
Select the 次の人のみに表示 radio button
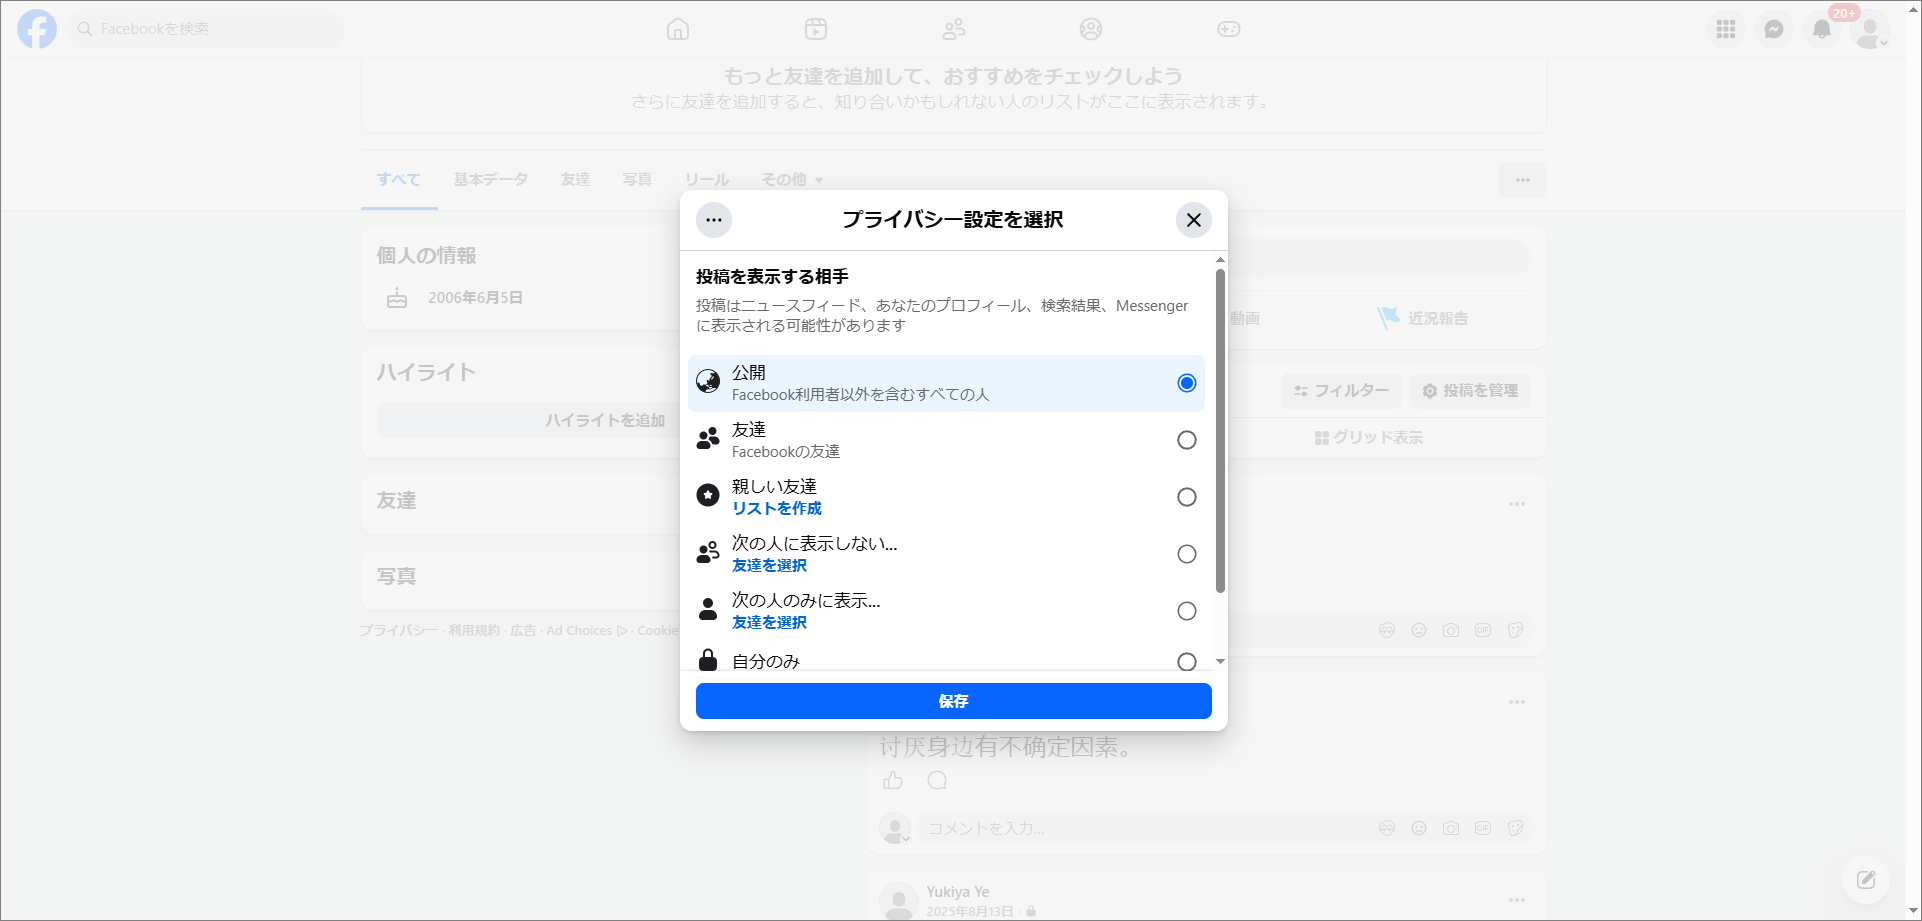click(x=1187, y=611)
